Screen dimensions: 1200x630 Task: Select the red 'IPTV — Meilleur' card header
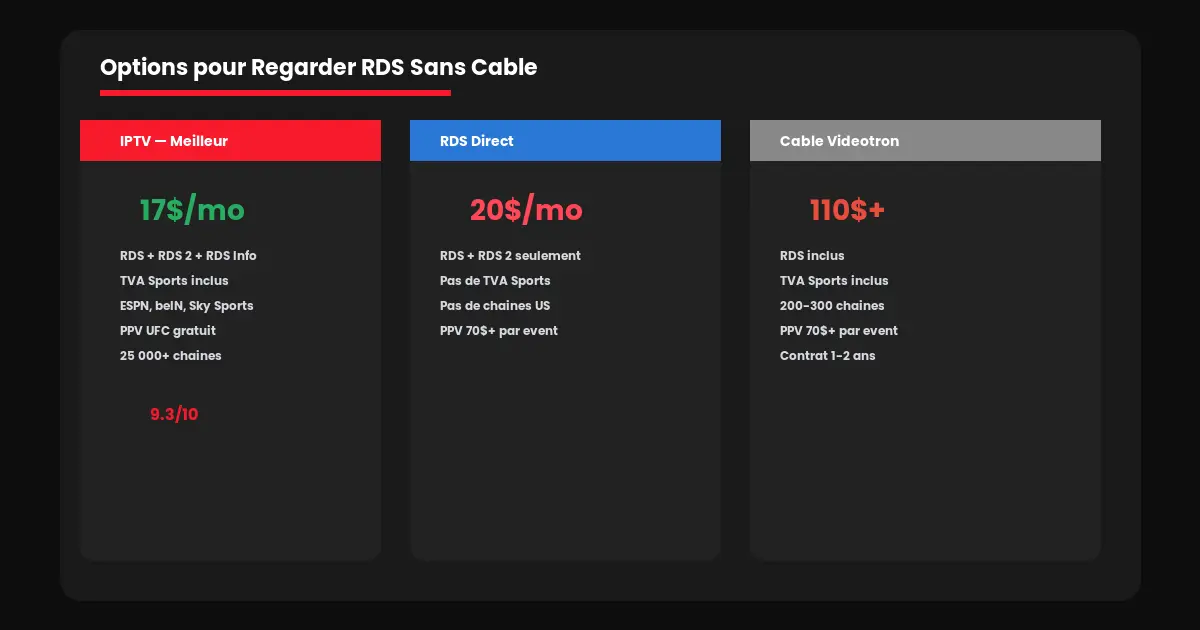click(x=230, y=141)
